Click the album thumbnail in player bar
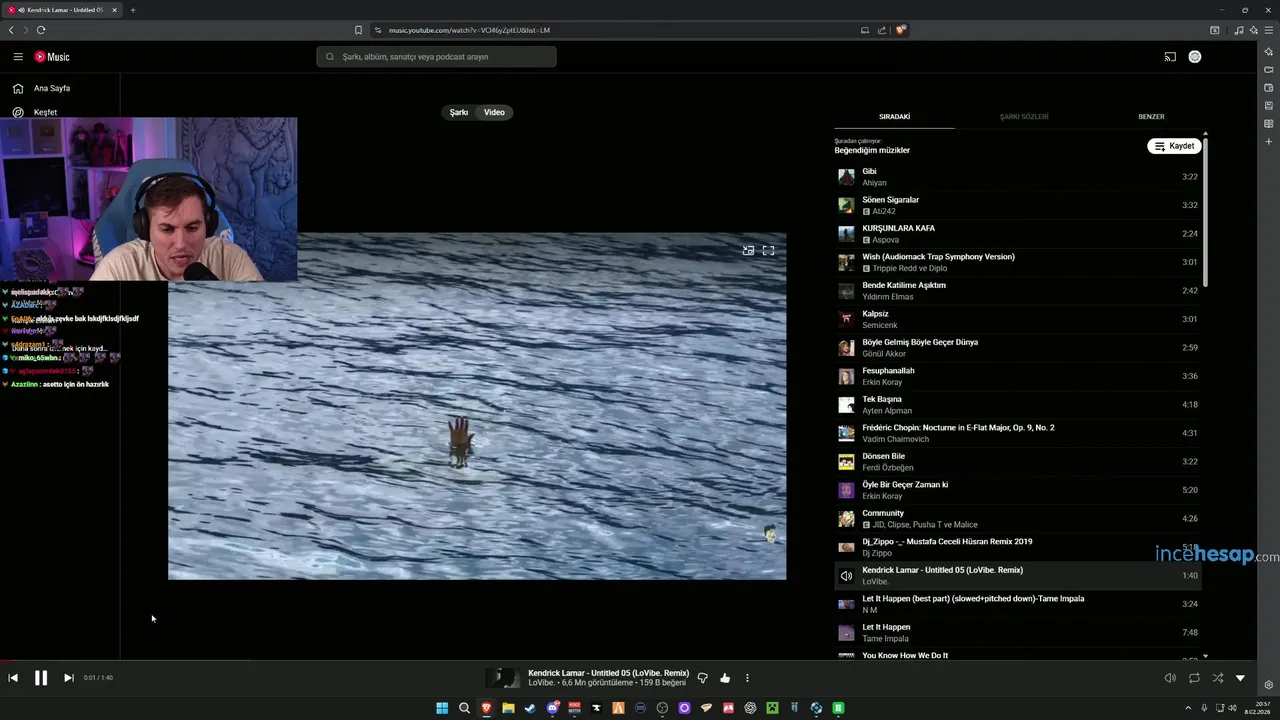Viewport: 1280px width, 720px height. [502, 678]
